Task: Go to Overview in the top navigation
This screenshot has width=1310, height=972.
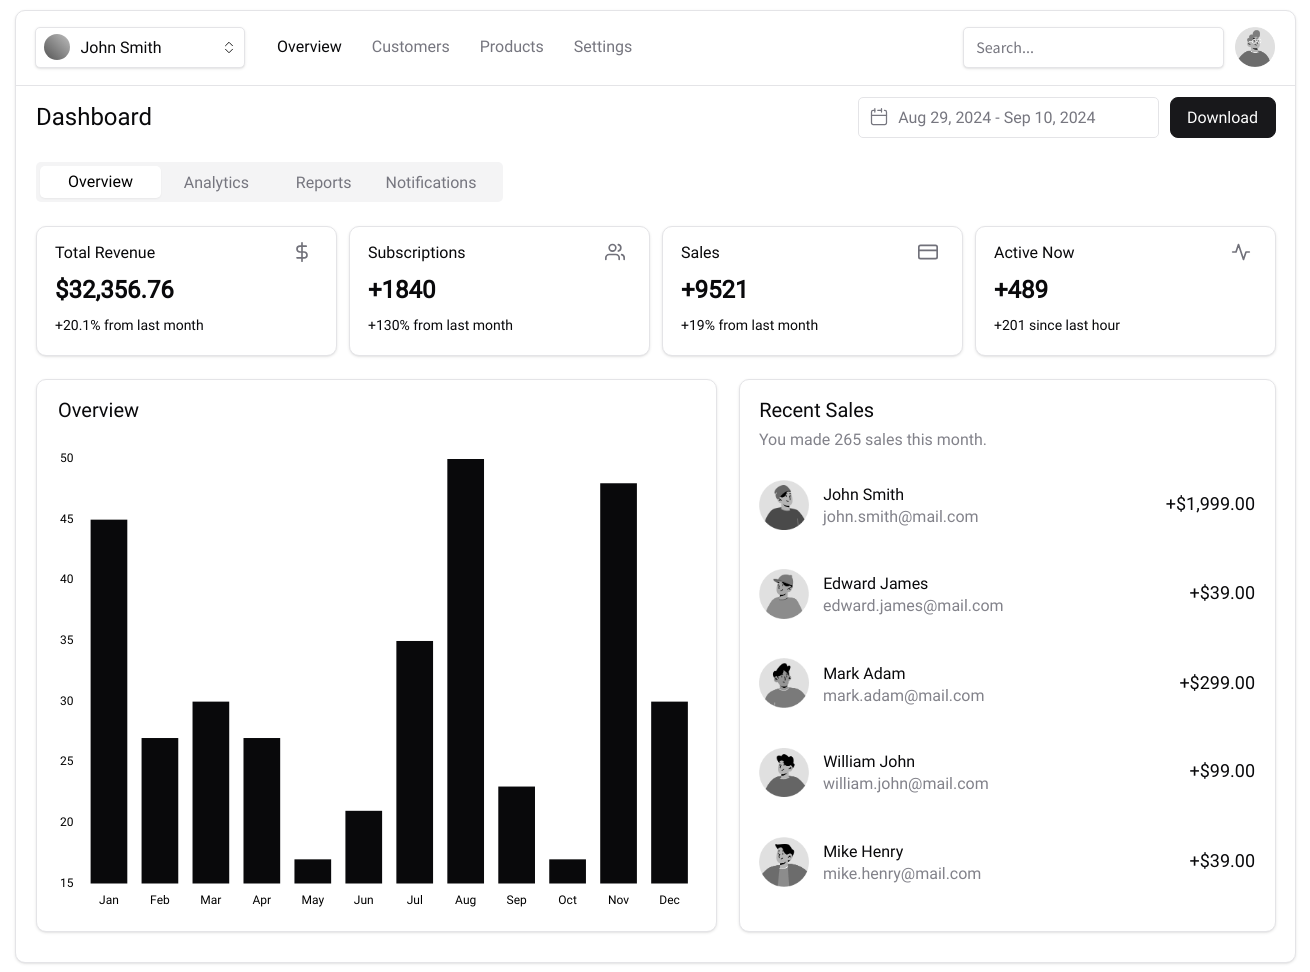Action: pyautogui.click(x=309, y=47)
